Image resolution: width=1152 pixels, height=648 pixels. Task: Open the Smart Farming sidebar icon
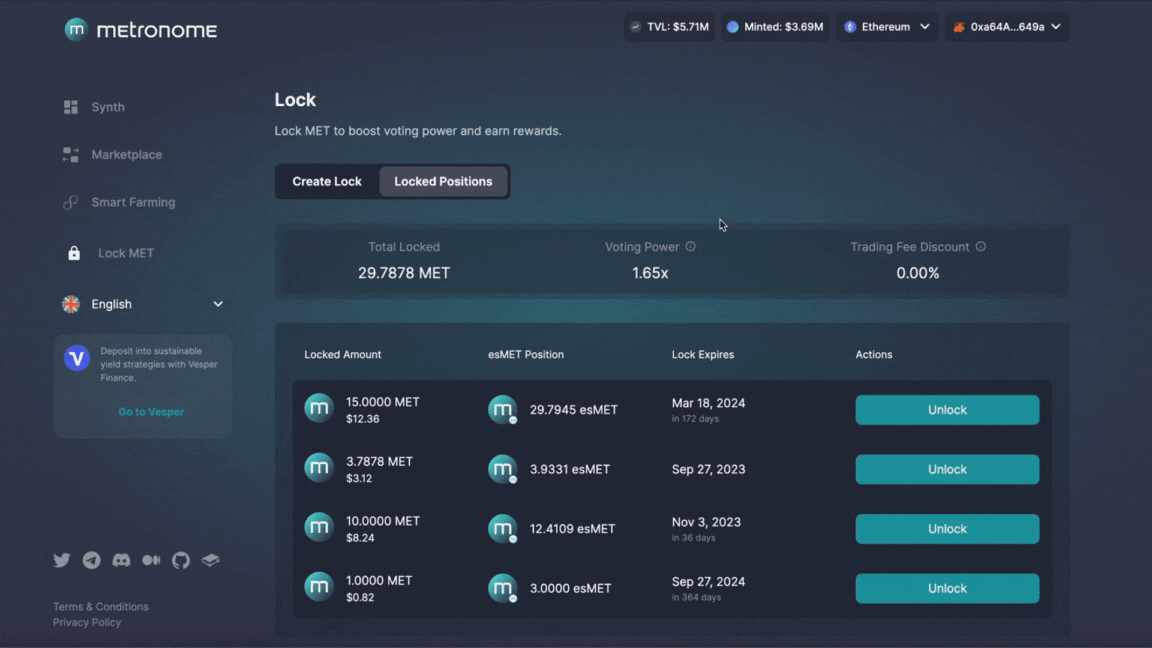click(71, 202)
